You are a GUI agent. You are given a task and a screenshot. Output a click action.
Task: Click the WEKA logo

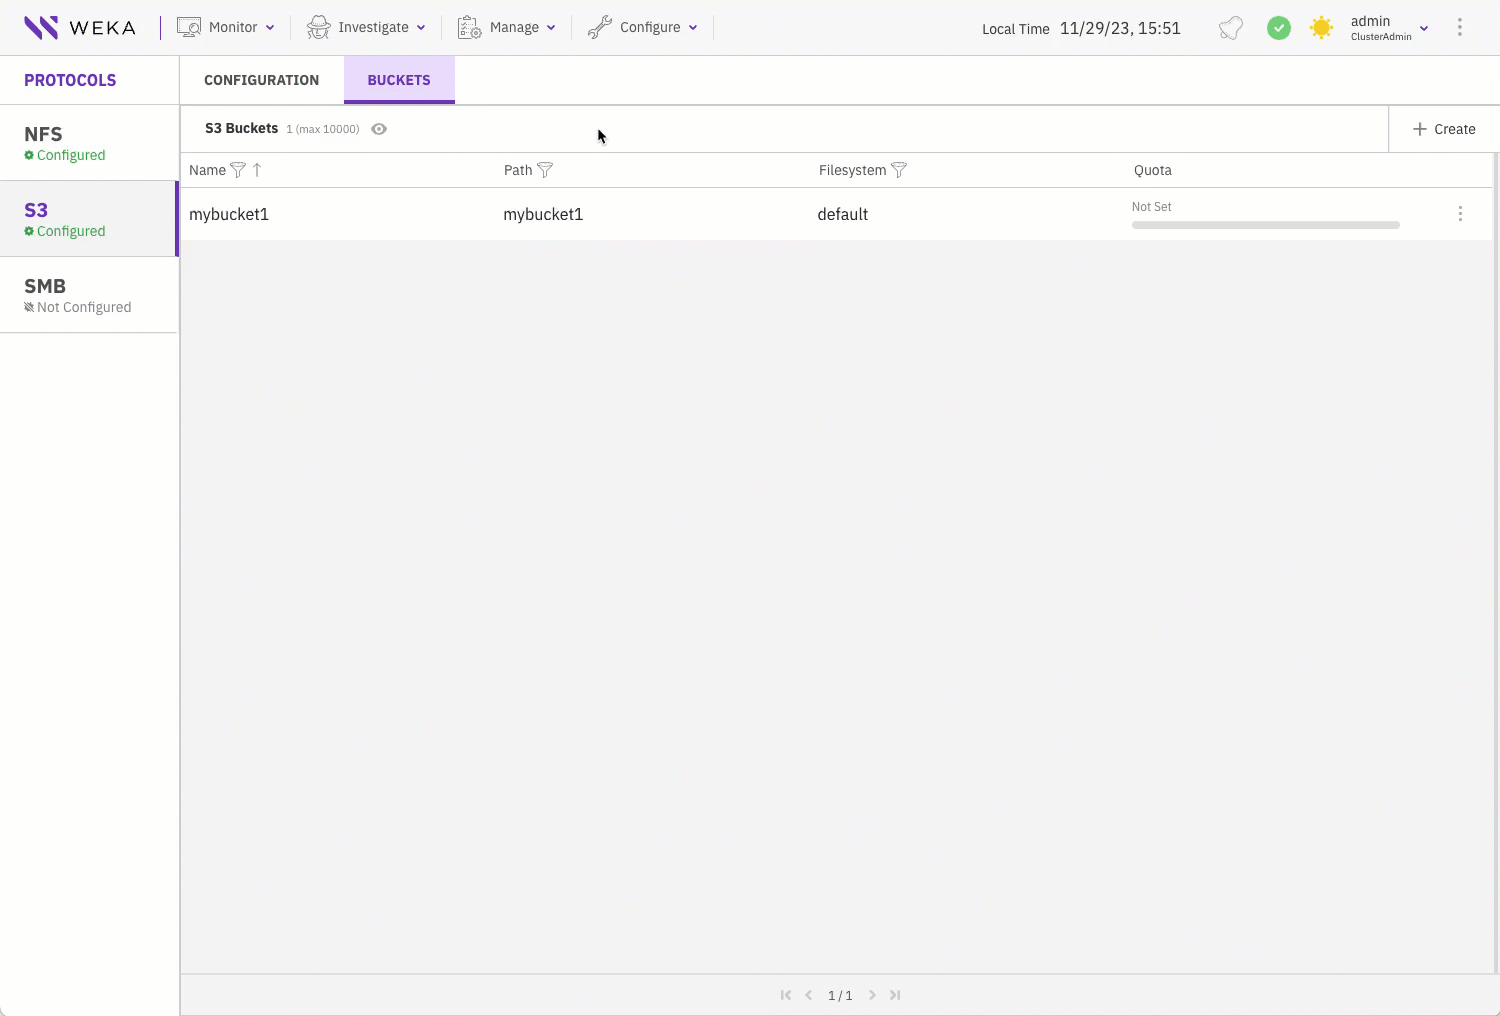pyautogui.click(x=80, y=27)
